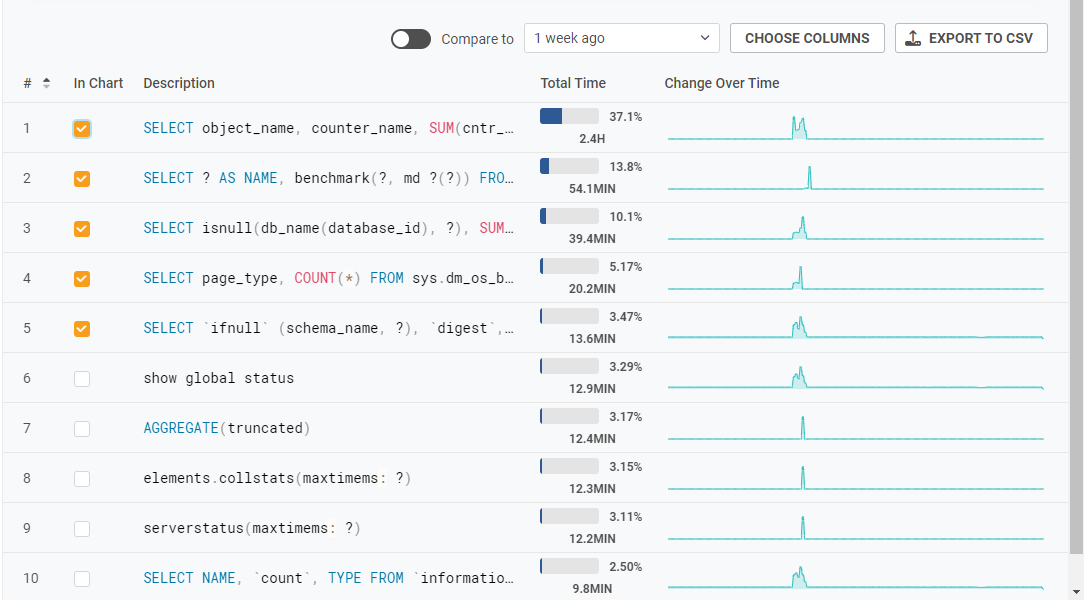The width and height of the screenshot is (1084, 600).
Task: Open the 1 week ago dropdown
Action: click(621, 39)
